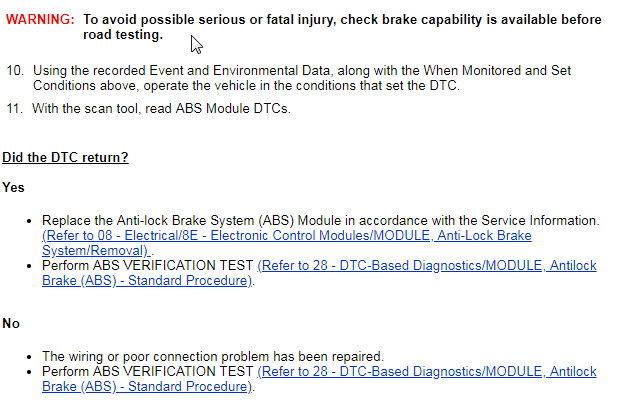Click the phrase "Event and Environmental Data"
This screenshot has width=638, height=404.
[x=212, y=71]
